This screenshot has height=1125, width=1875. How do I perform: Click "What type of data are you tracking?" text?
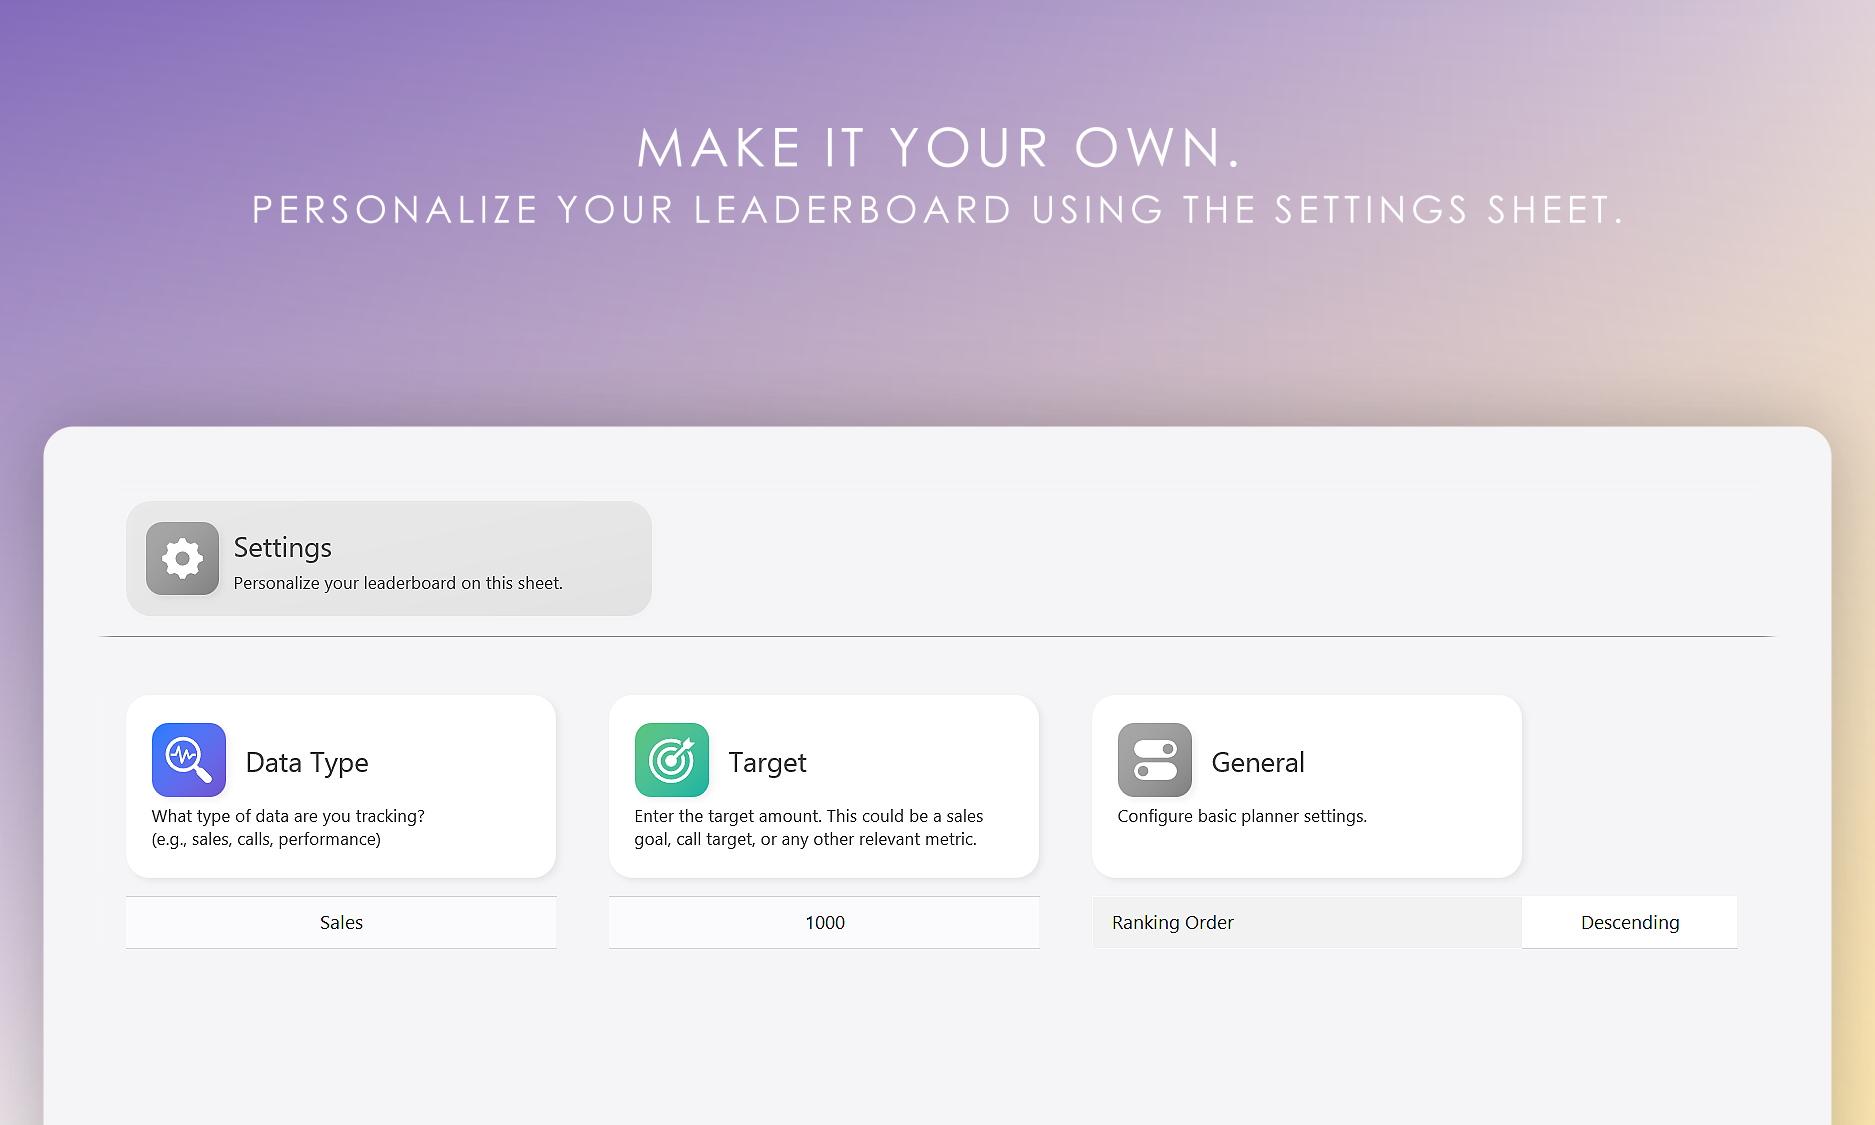288,816
